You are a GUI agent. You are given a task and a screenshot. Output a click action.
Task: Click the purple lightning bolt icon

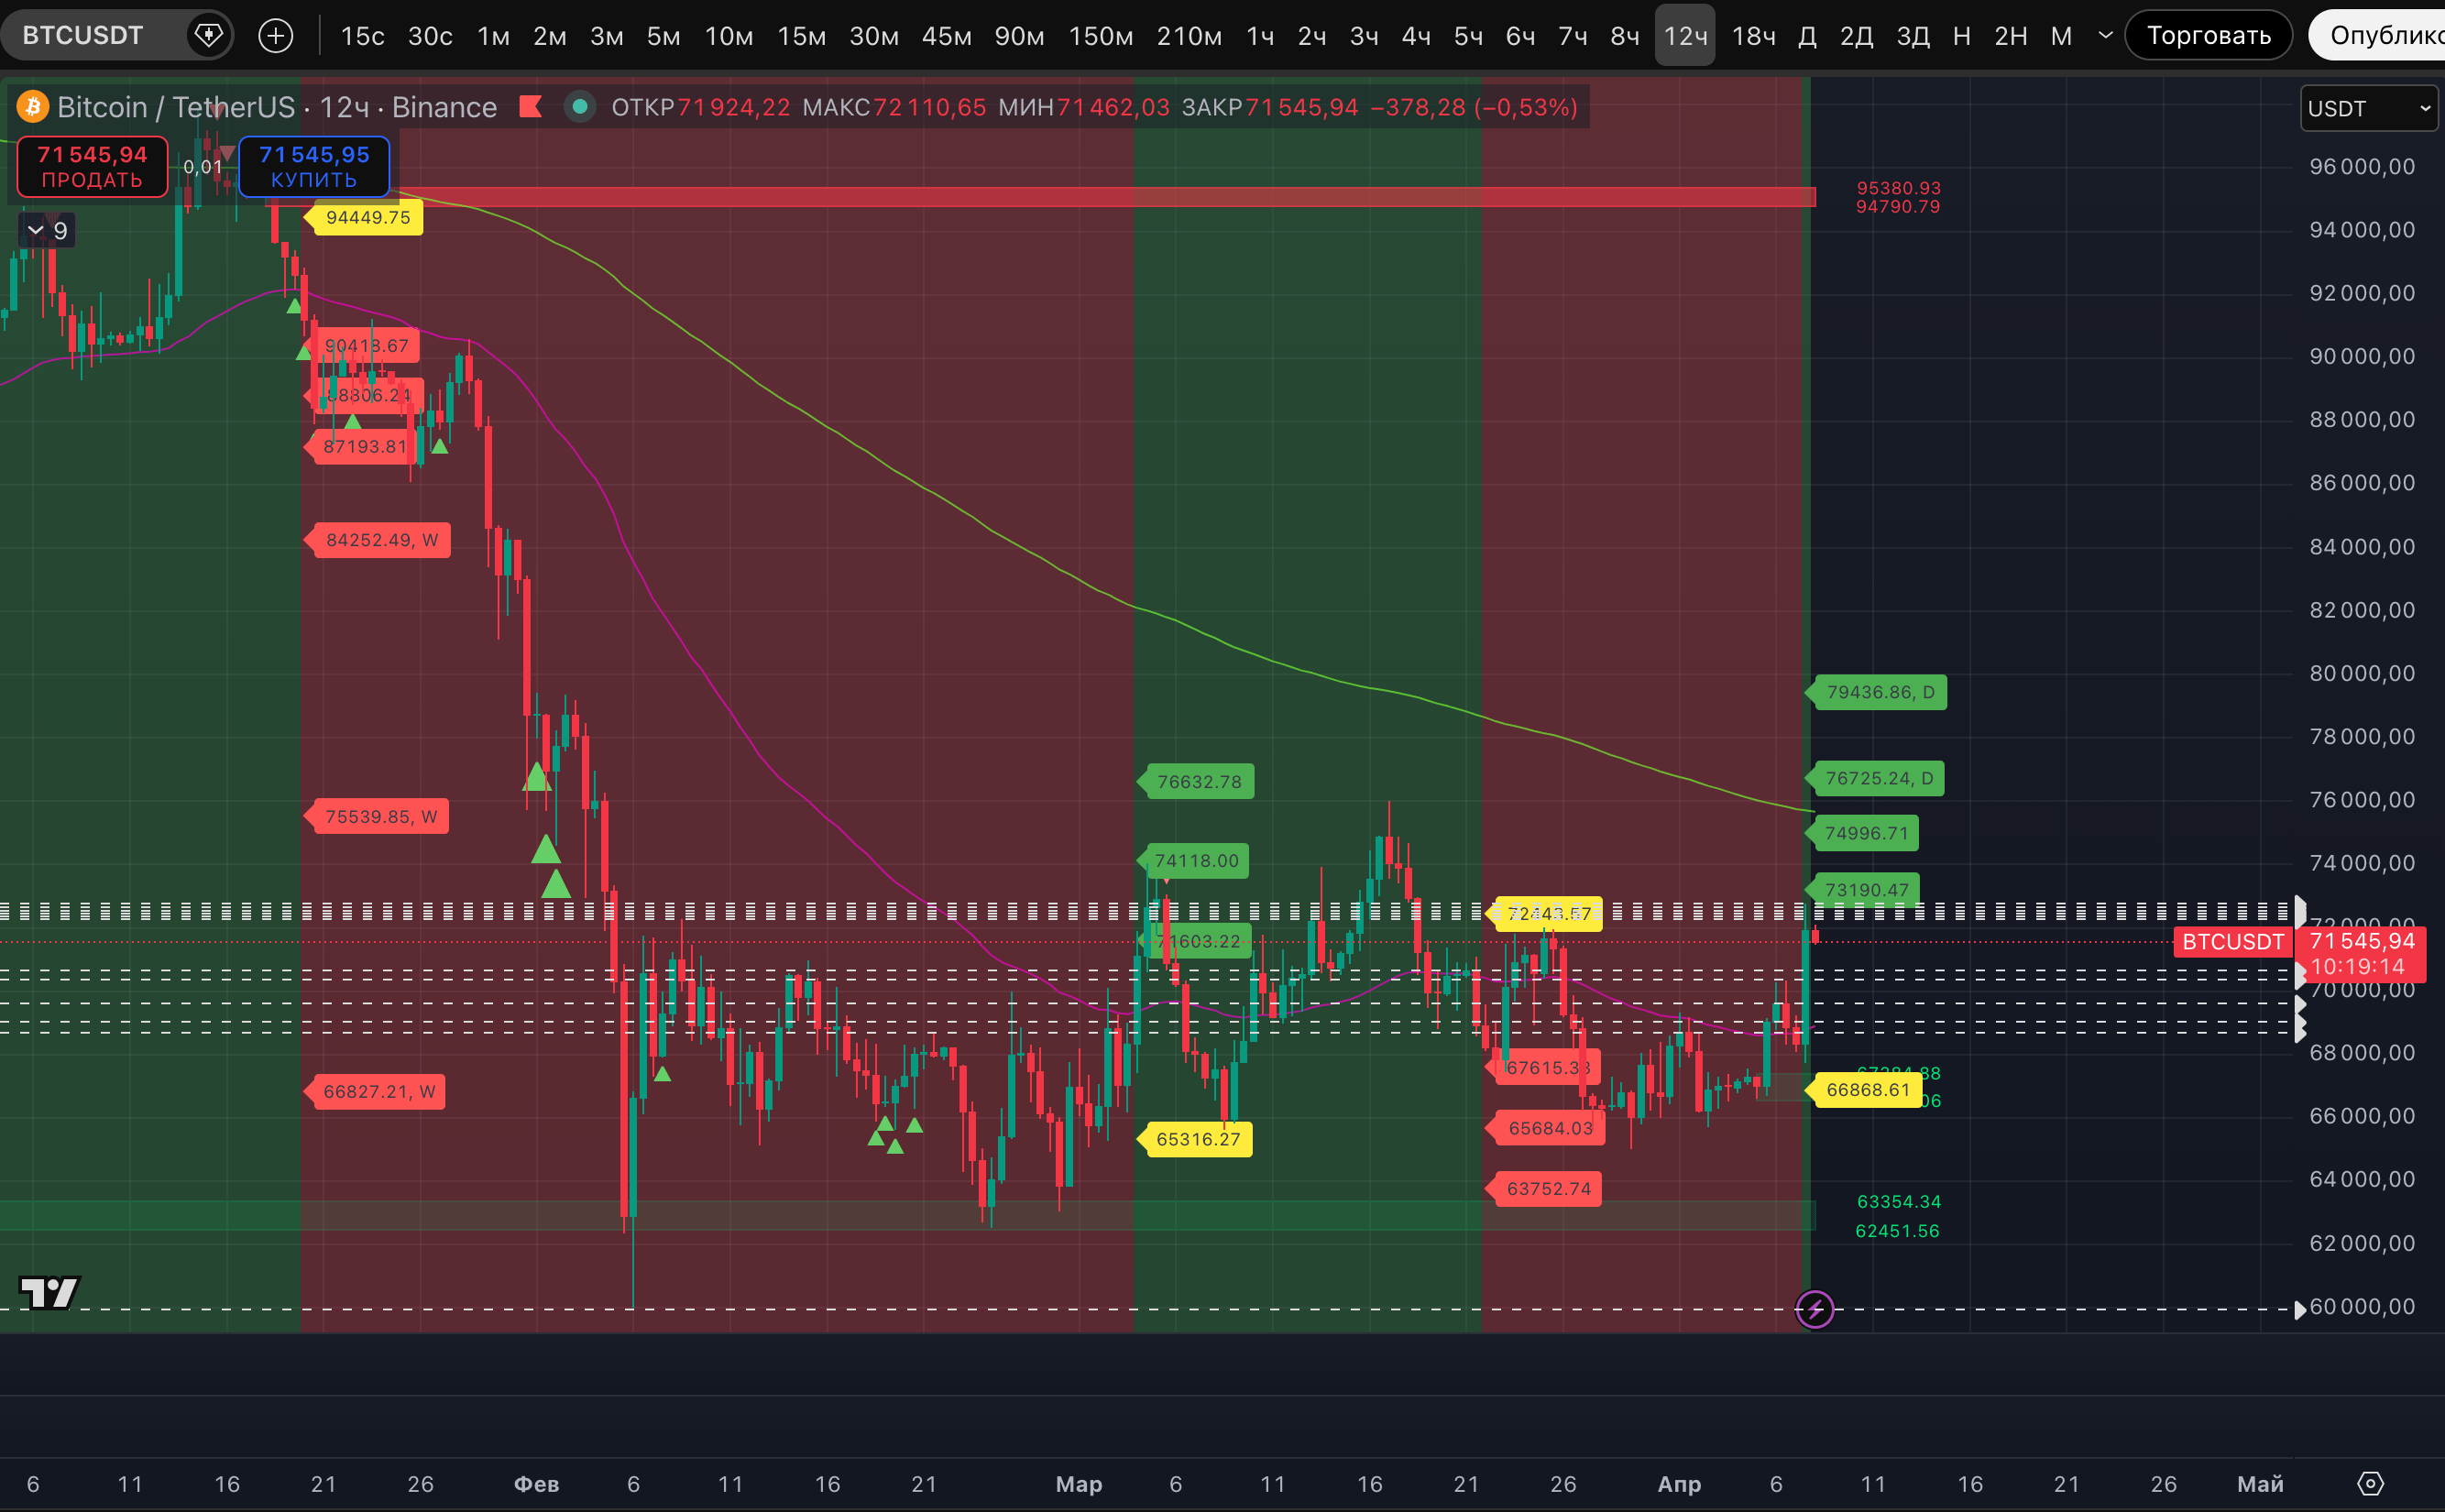(1814, 1308)
